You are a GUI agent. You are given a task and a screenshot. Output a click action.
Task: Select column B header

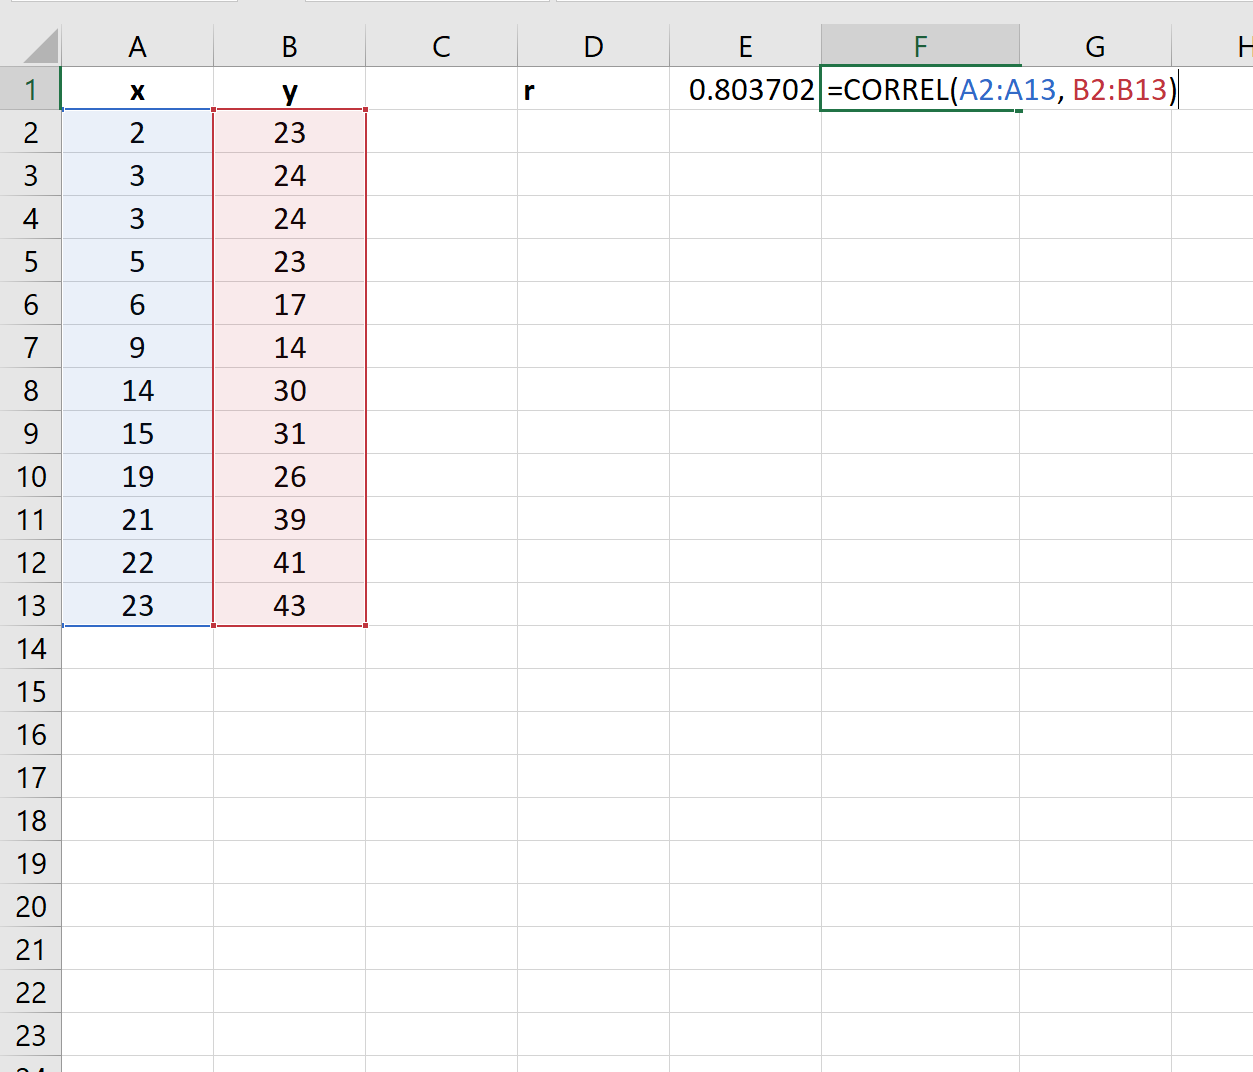288,45
